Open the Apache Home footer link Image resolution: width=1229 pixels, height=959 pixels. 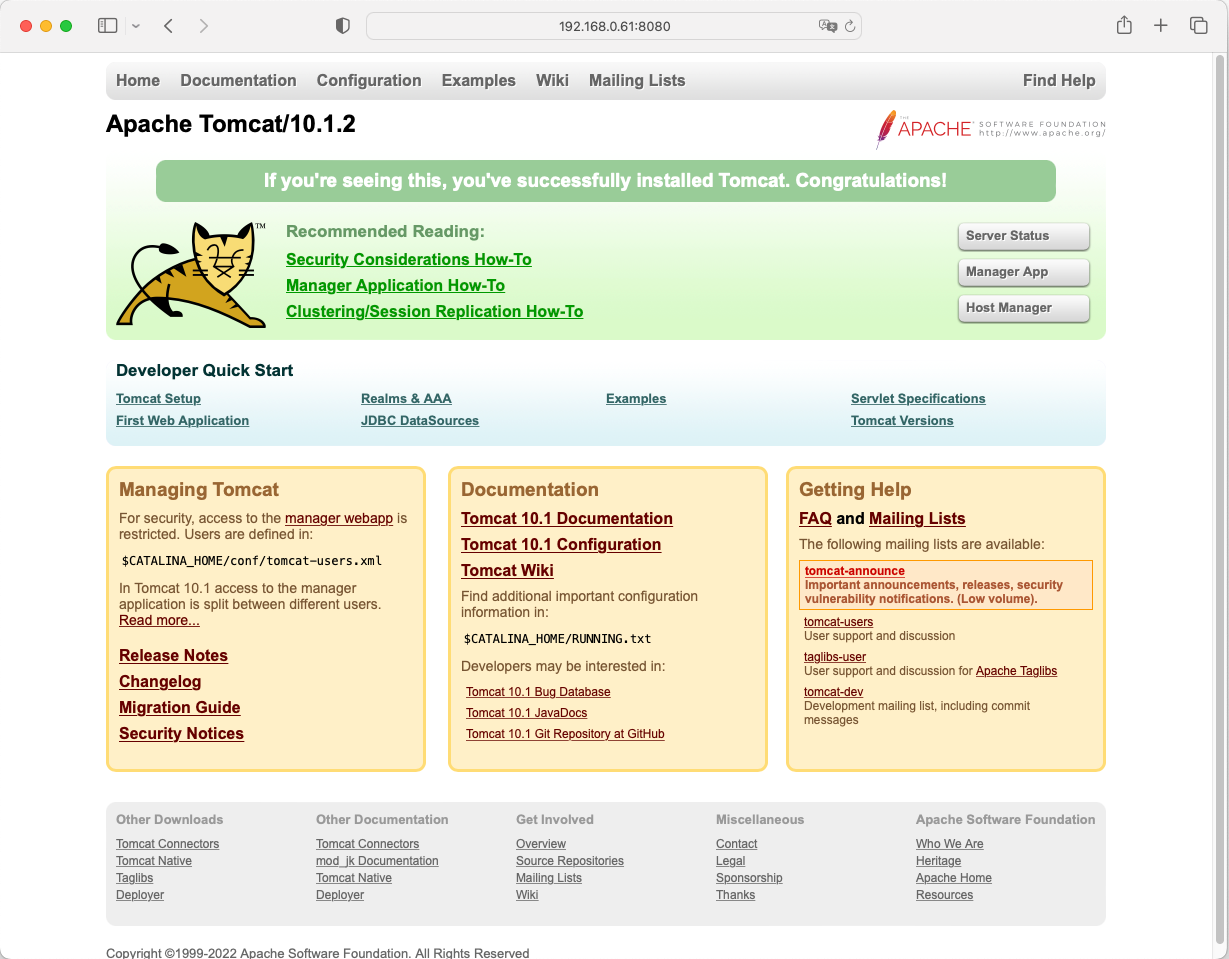coord(954,878)
